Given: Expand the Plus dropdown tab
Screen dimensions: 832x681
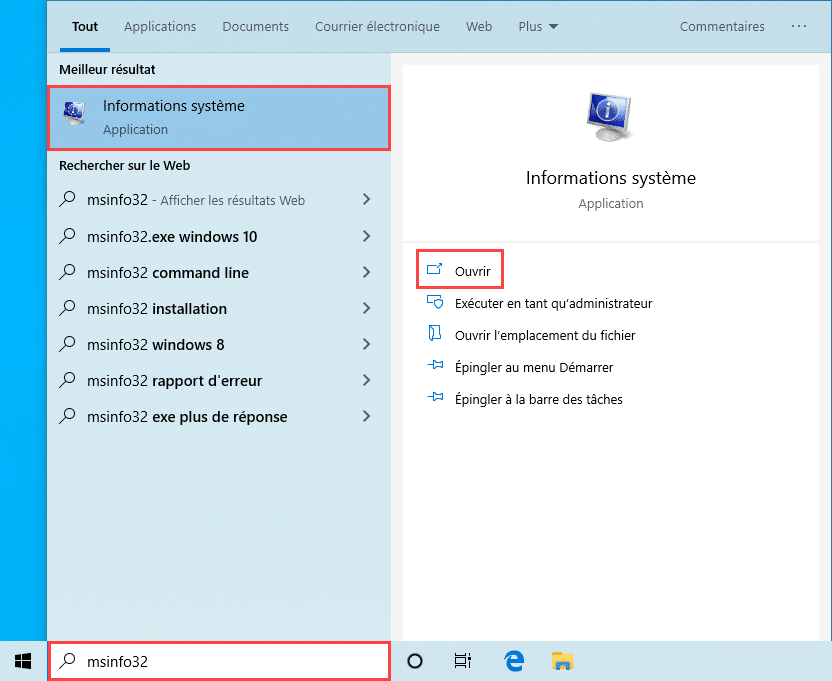Looking at the screenshot, I should click(538, 27).
